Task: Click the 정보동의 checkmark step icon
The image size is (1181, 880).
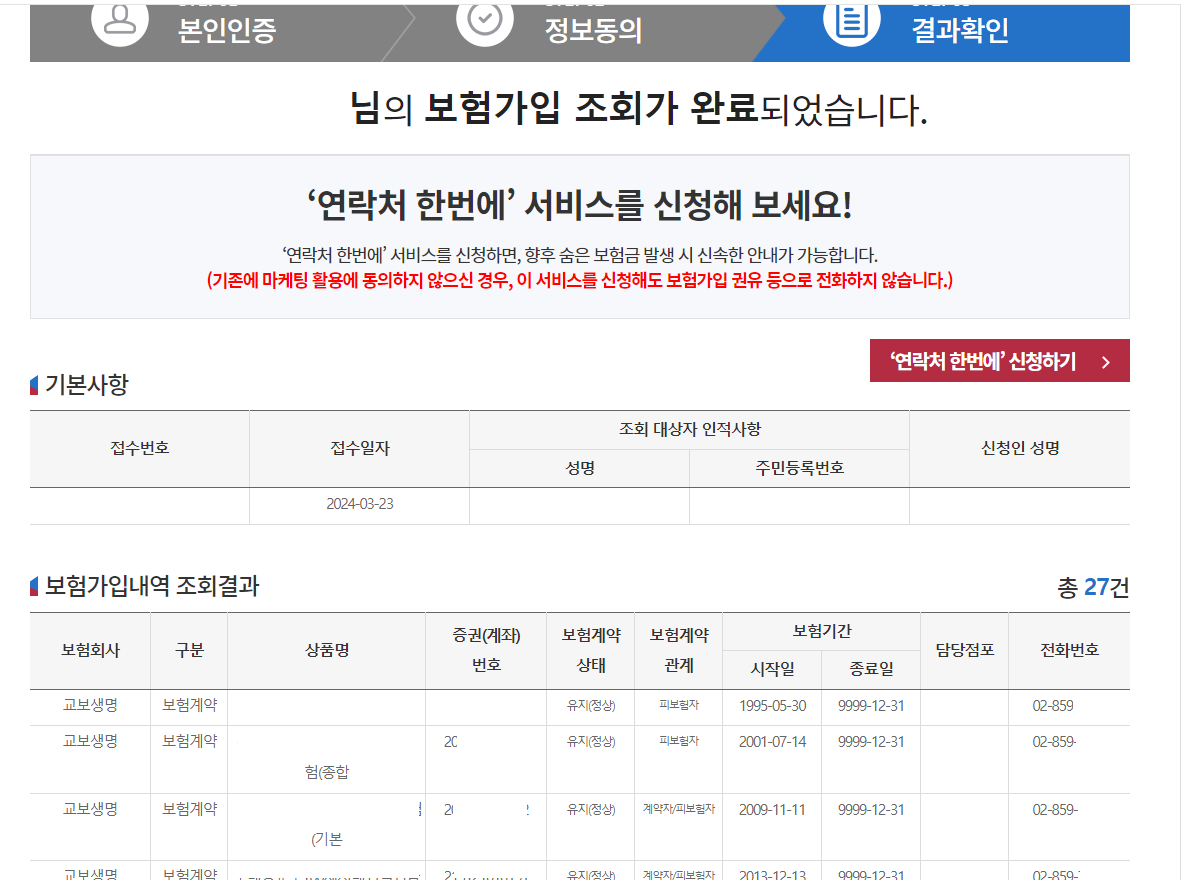Action: (x=485, y=22)
